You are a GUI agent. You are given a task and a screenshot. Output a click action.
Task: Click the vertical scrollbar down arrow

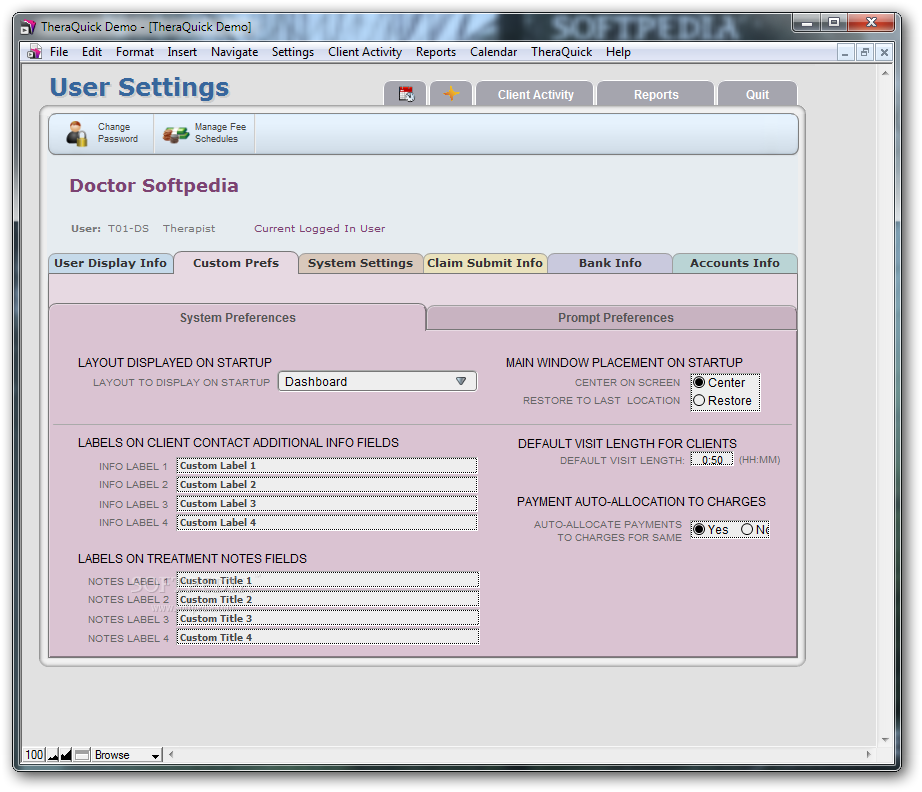pos(885,740)
